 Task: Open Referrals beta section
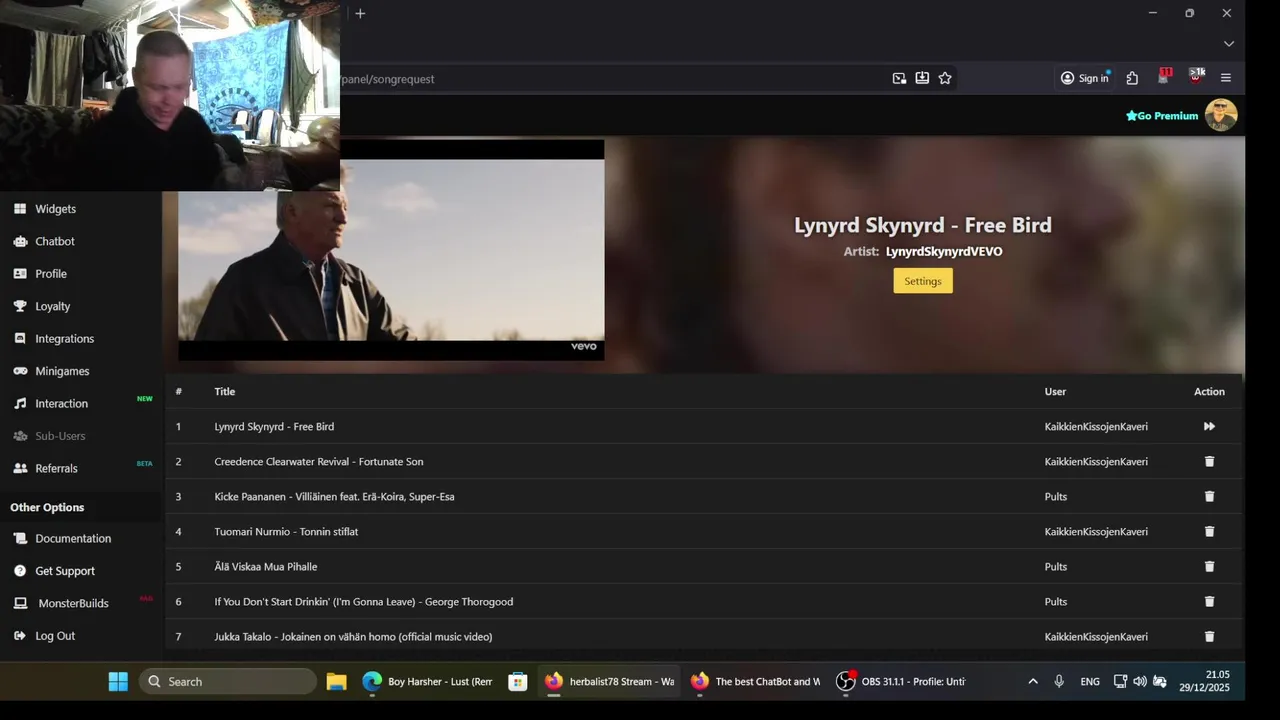56,468
